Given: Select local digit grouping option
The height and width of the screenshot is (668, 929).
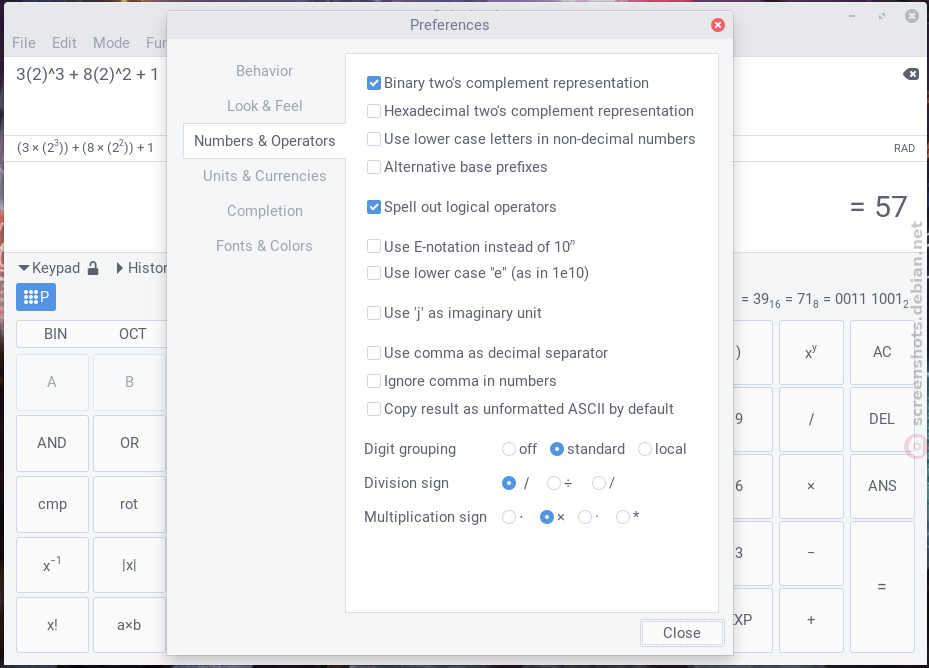Looking at the screenshot, I should pos(645,449).
